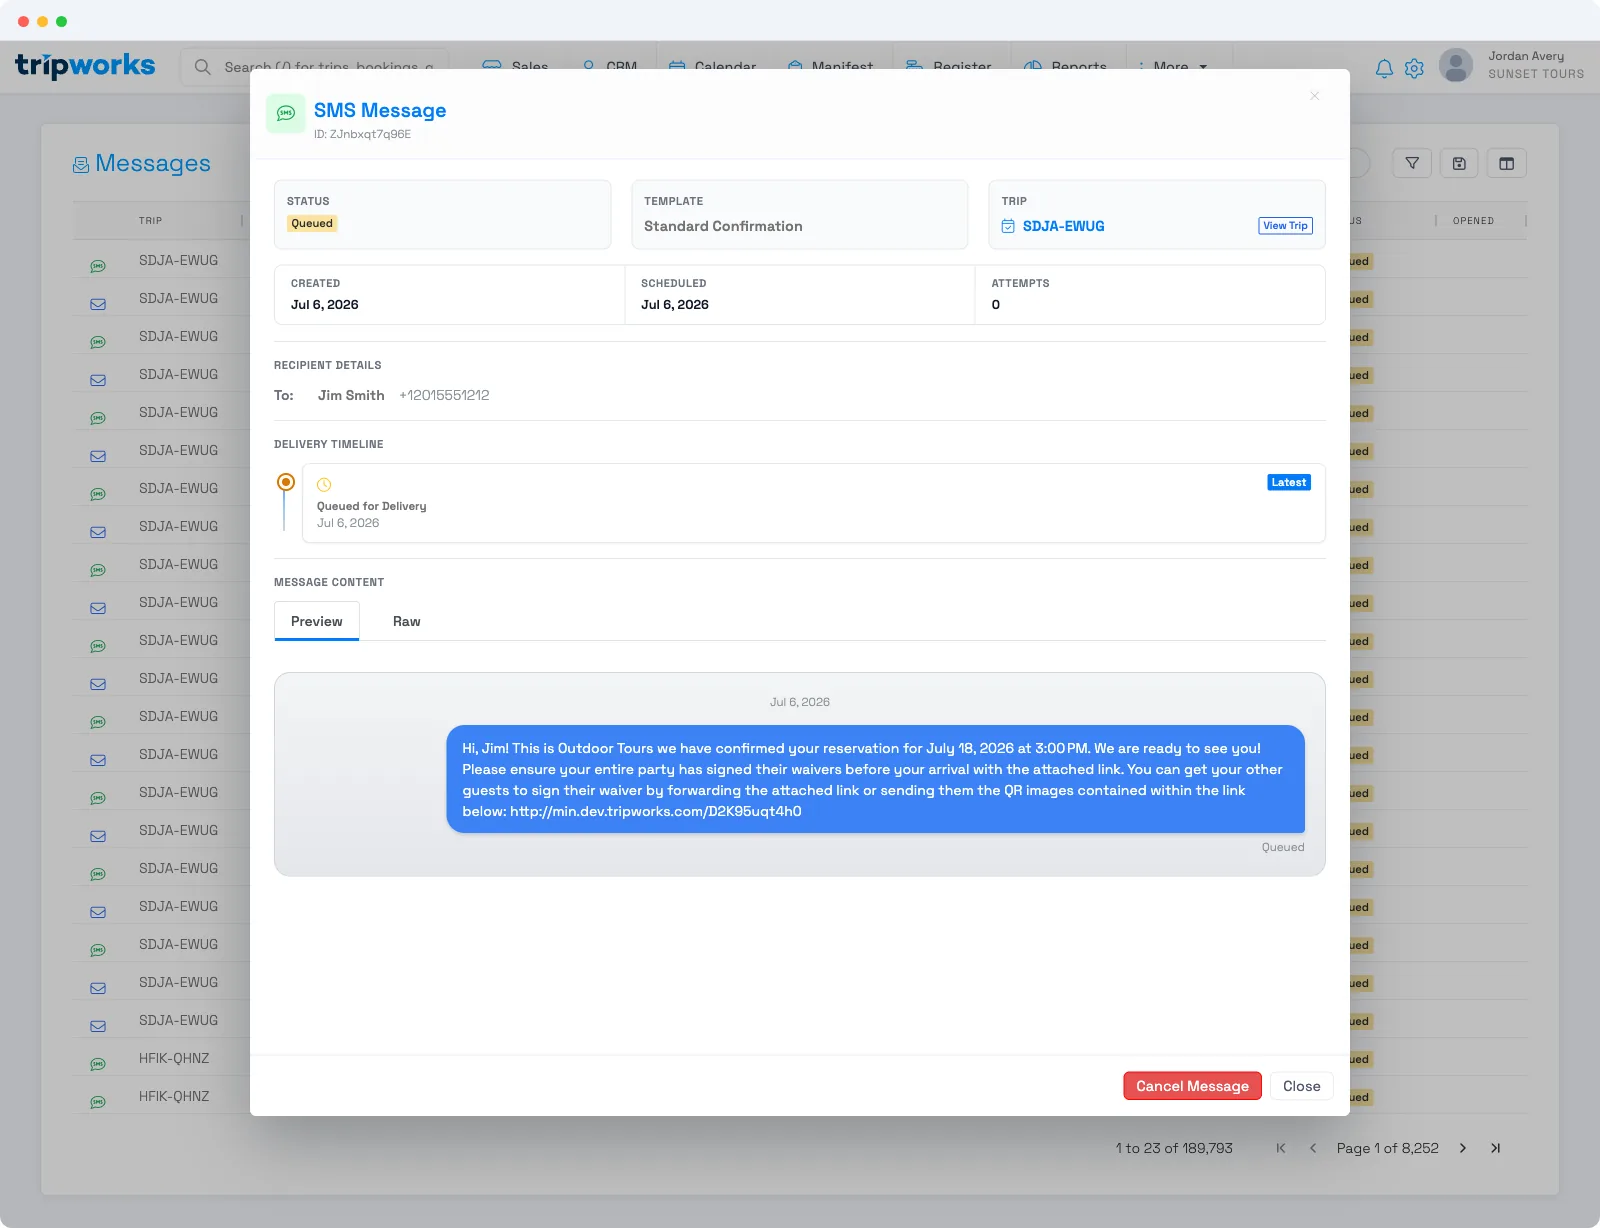The width and height of the screenshot is (1600, 1228).
Task: Open the Manifest menu
Action: (x=831, y=67)
